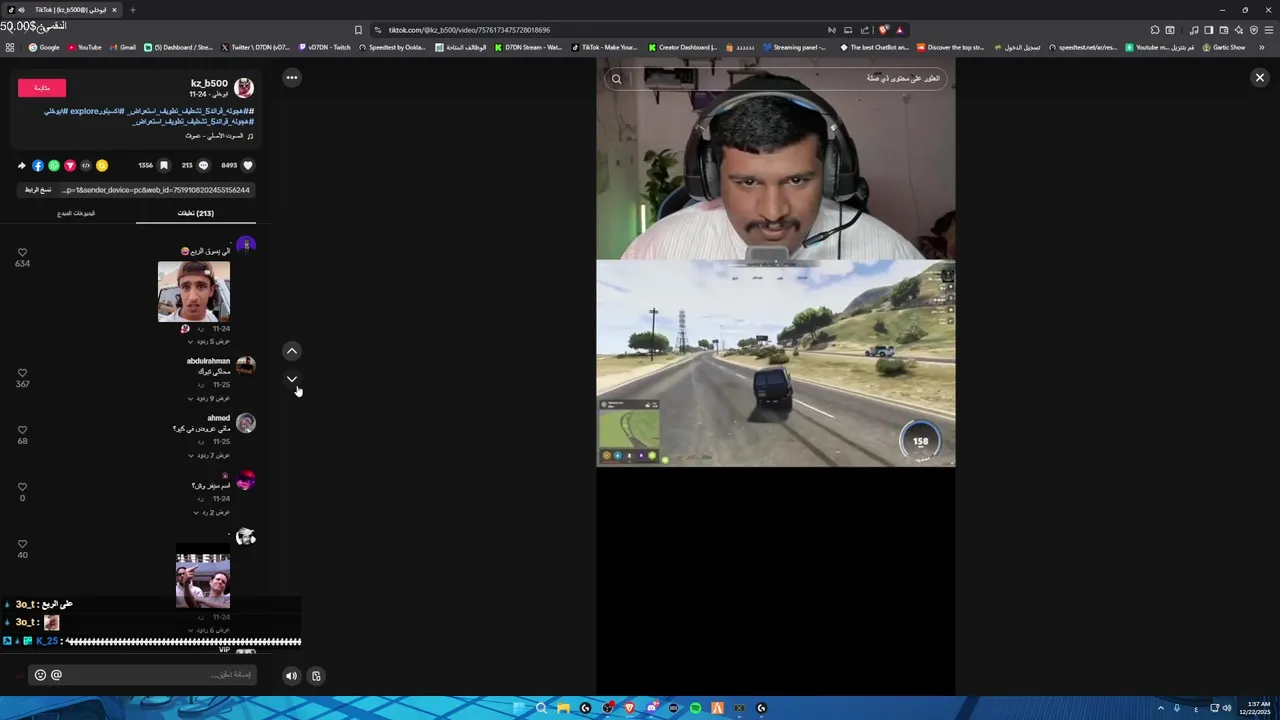
Task: Go to next video with down arrow
Action: pos(291,379)
